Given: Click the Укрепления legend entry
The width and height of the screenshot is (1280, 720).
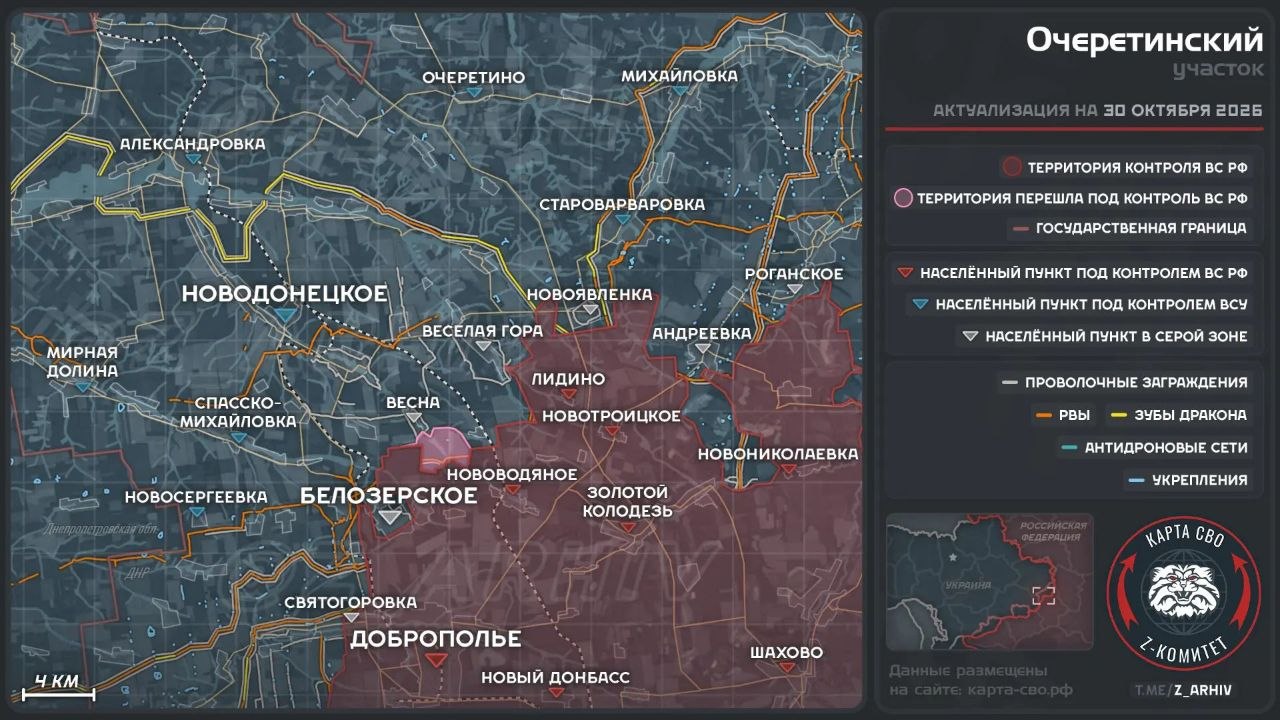Looking at the screenshot, I should [x=1188, y=480].
